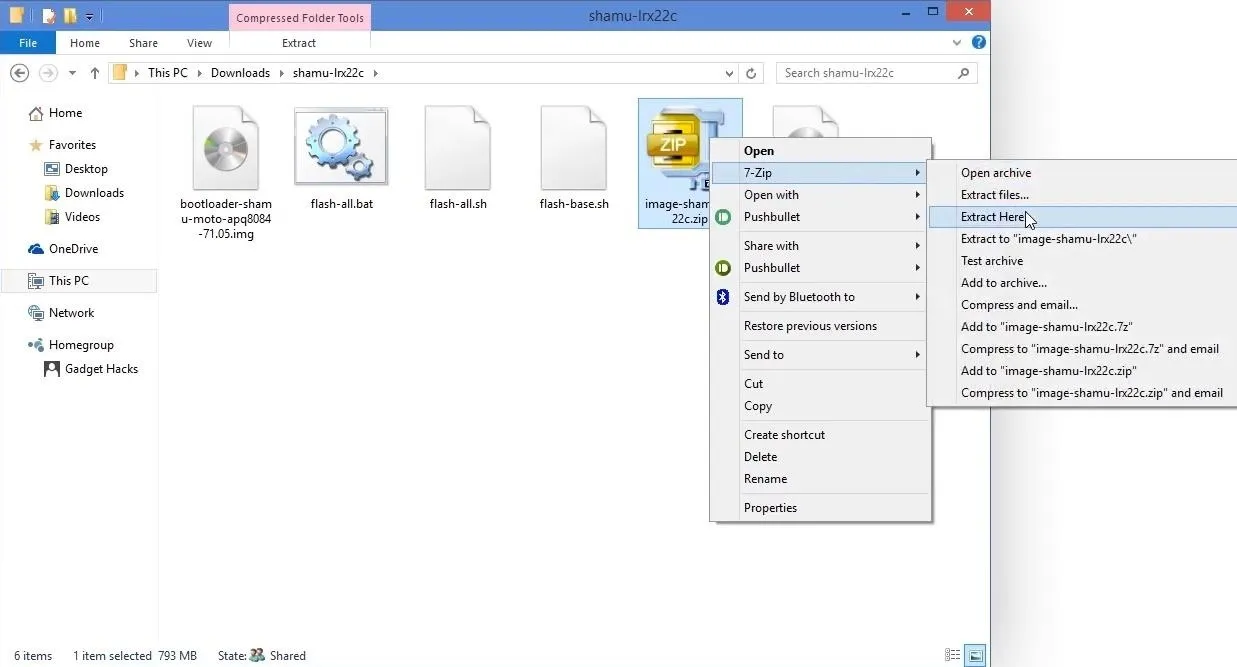
Task: Select Open in the context menu
Action: pos(821,151)
